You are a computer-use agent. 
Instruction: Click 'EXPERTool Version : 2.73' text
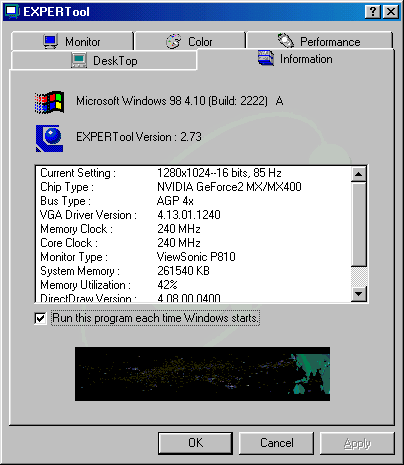pos(139,137)
